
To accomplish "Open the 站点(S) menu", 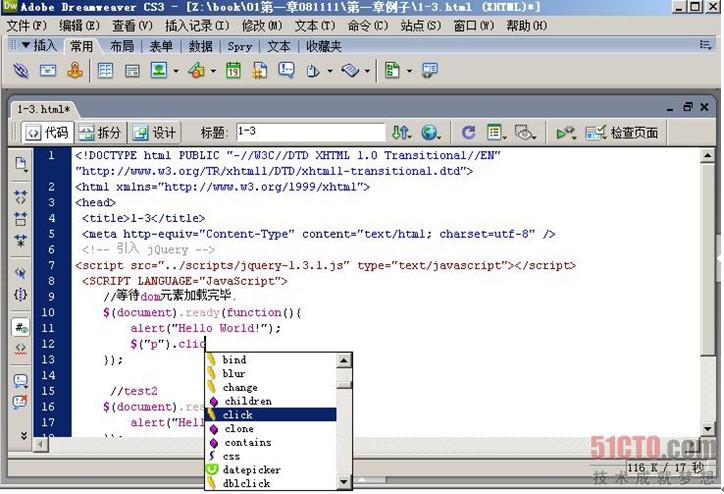I will click(x=421, y=26).
